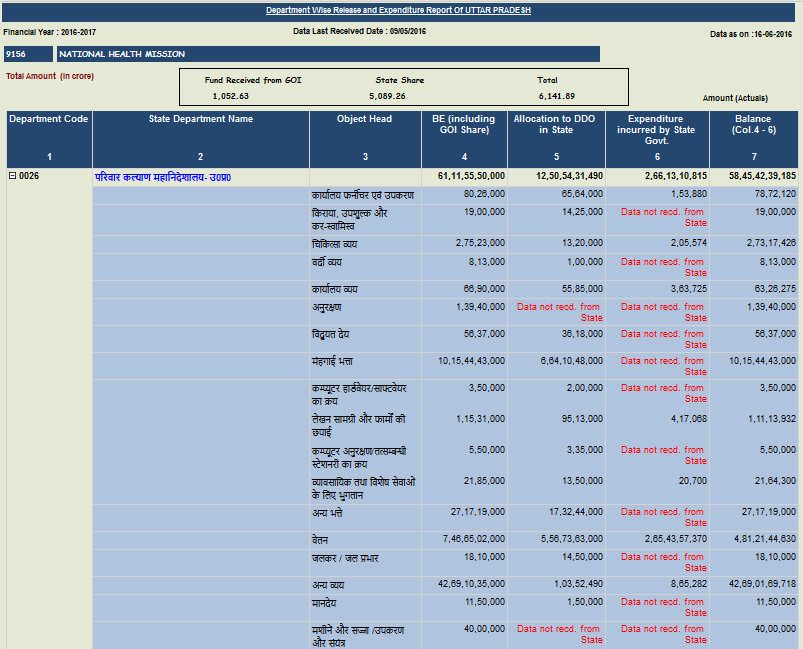
Task: Select State Share value 5,089.26
Action: [x=387, y=96]
